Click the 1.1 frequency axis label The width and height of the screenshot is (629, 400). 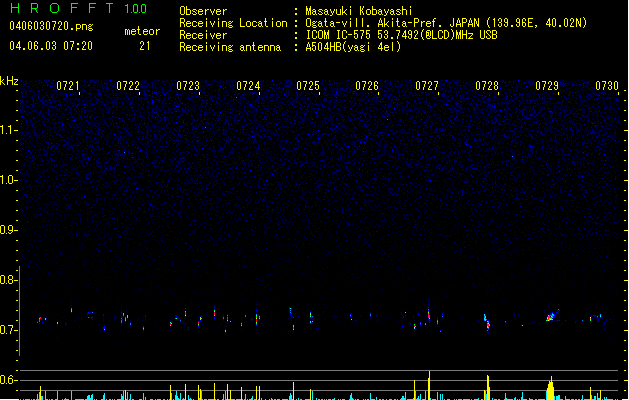pos(8,130)
